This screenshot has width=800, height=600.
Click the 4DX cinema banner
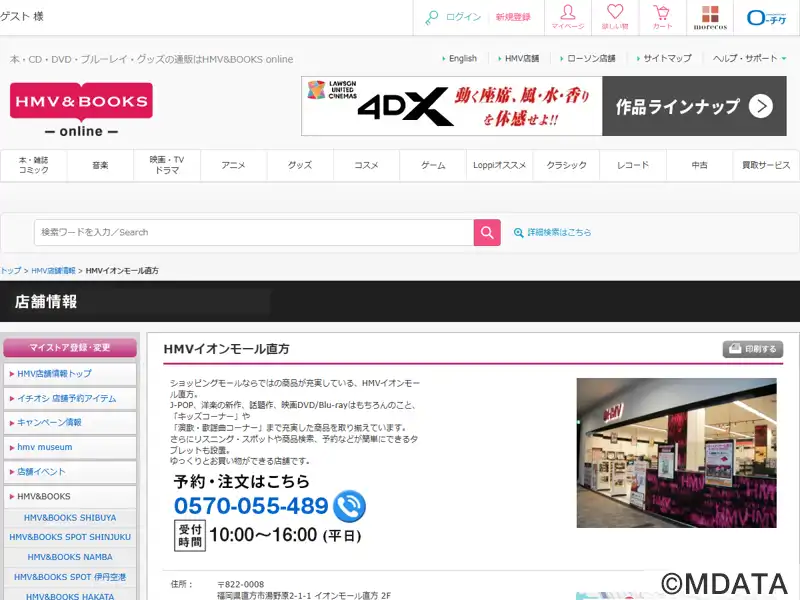(x=543, y=106)
